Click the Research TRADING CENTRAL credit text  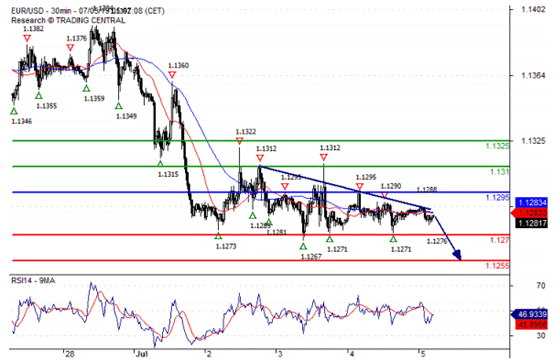tap(68, 20)
